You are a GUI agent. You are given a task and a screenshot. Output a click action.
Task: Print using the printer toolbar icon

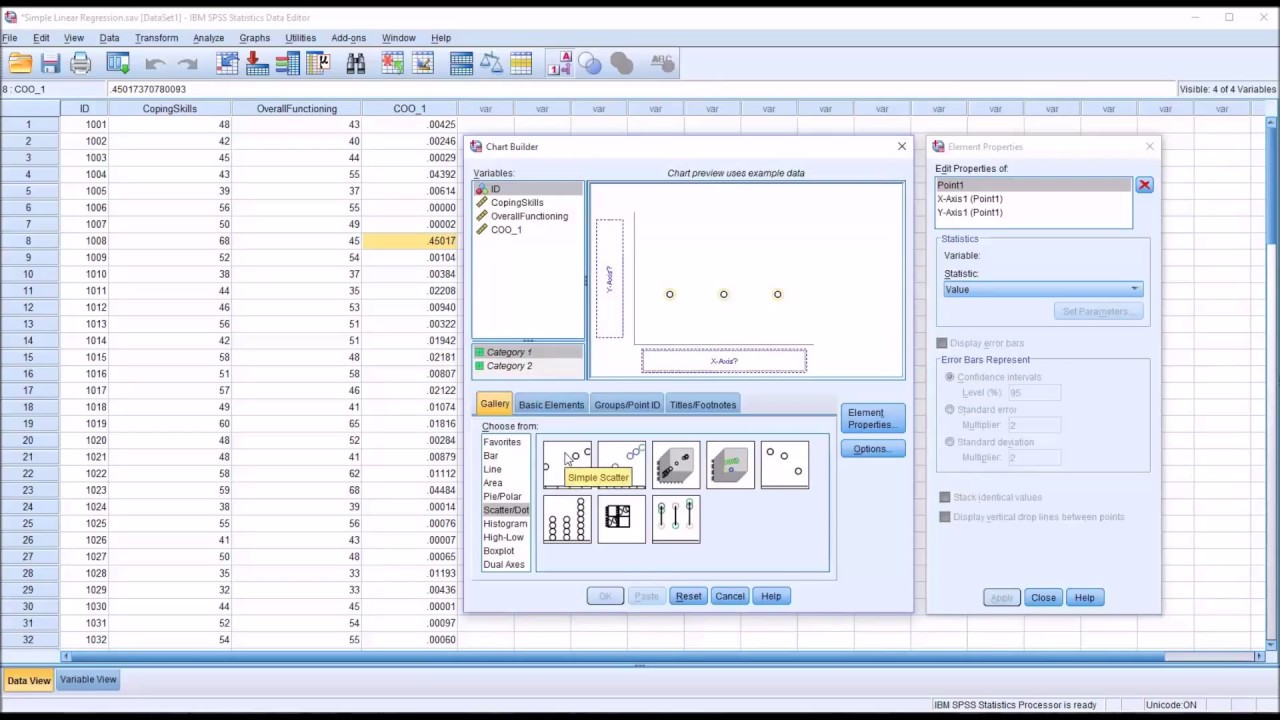point(81,64)
